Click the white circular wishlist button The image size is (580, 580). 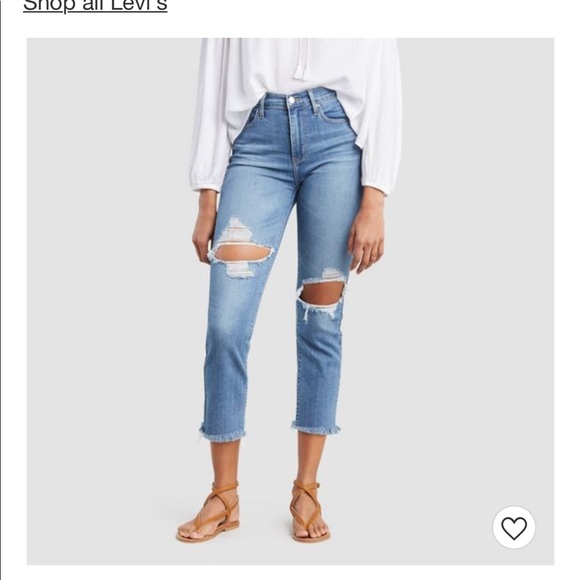coord(514,527)
